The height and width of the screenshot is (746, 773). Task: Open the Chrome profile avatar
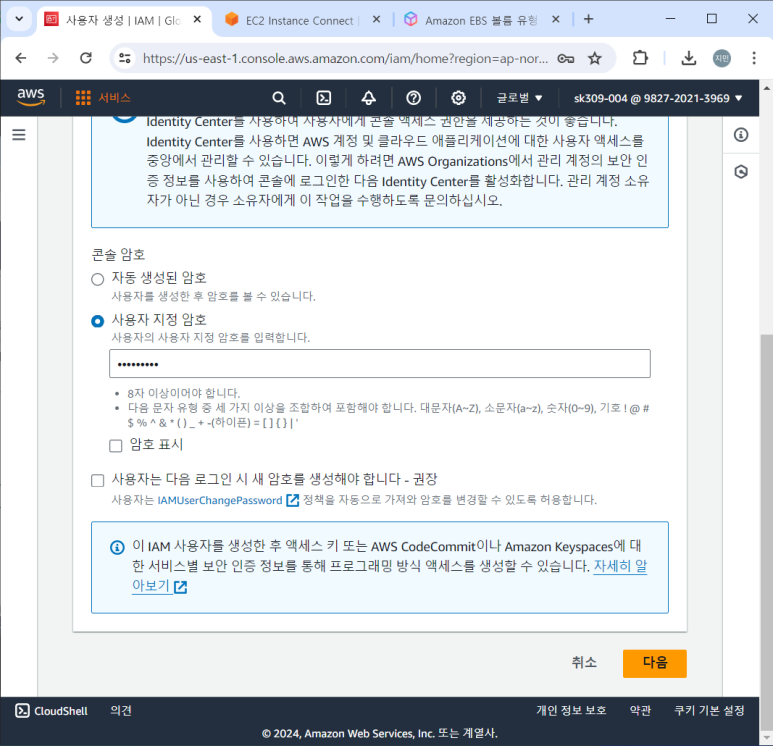click(722, 58)
